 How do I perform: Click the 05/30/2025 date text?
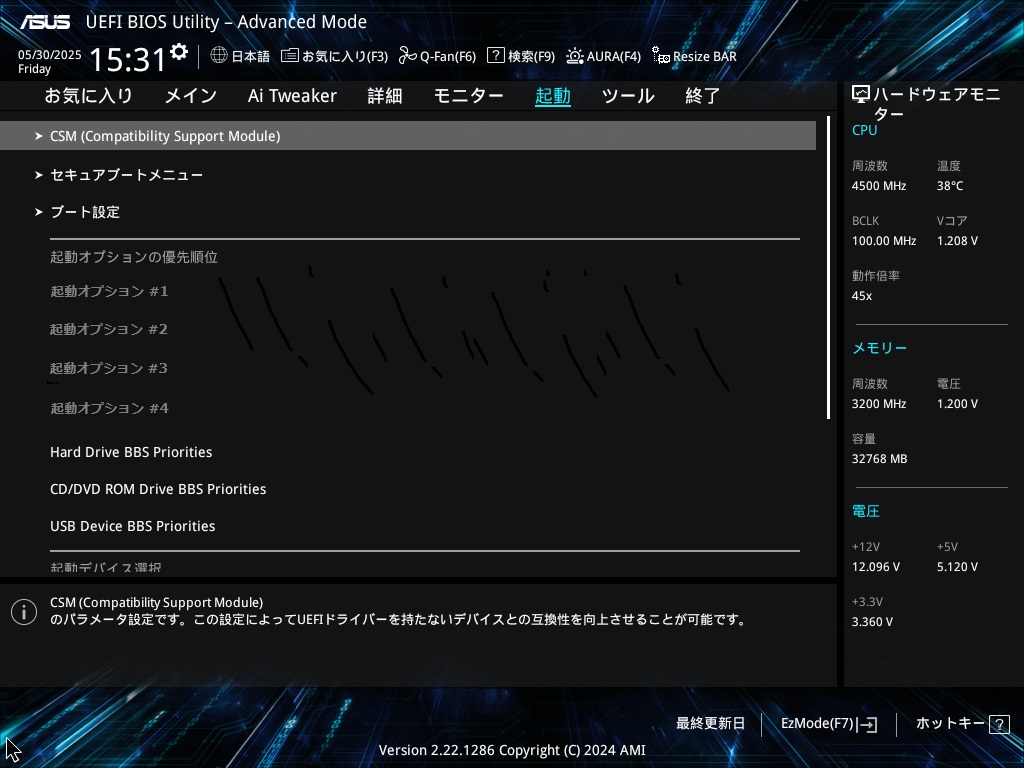[x=50, y=55]
